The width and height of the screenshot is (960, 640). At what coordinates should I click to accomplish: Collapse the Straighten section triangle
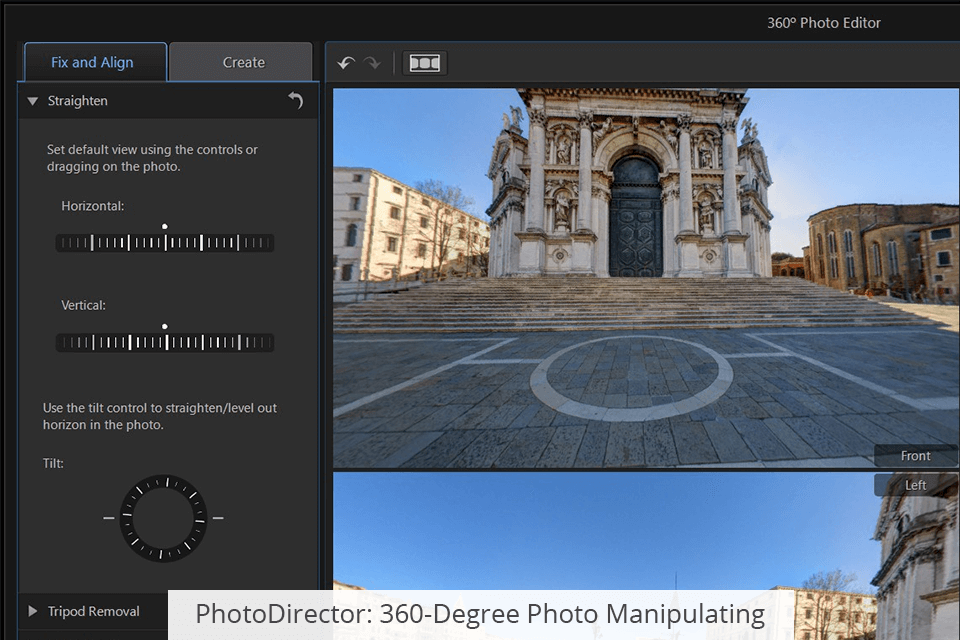33,101
